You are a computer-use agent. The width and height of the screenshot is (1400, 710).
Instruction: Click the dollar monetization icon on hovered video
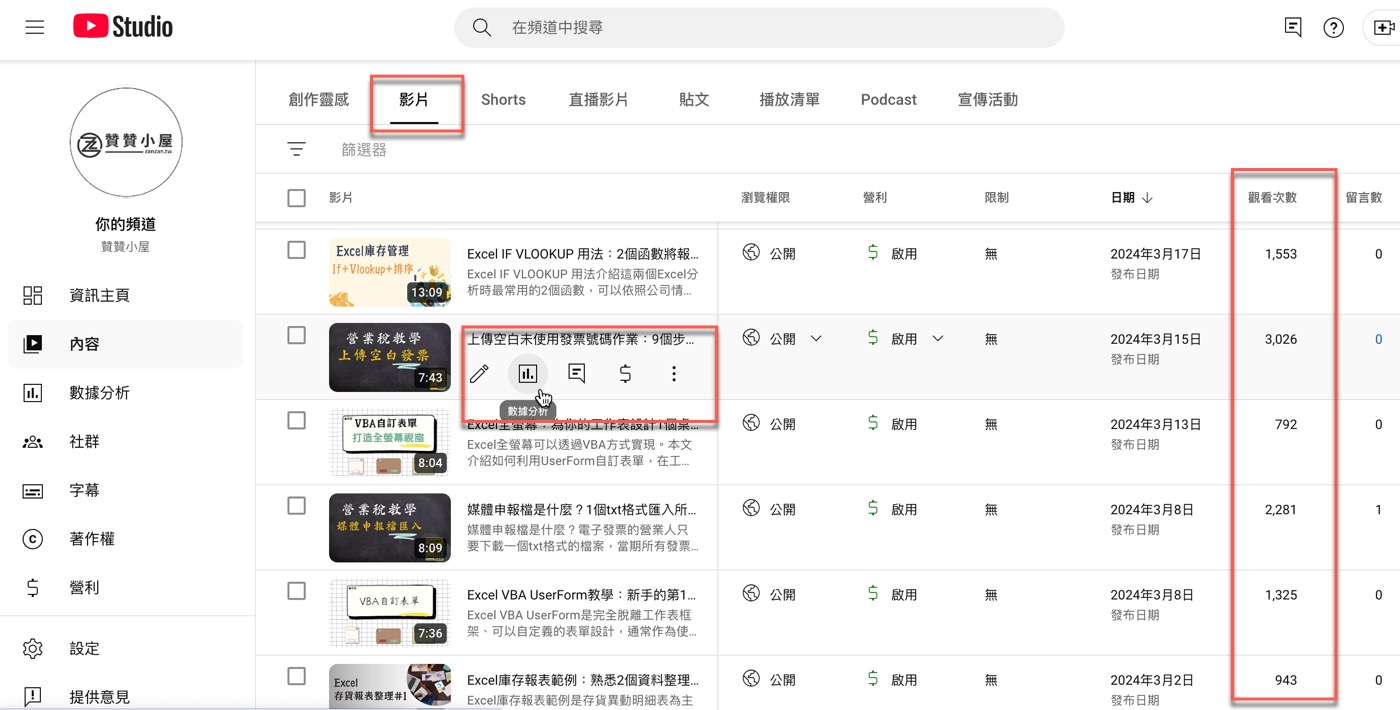pyautogui.click(x=625, y=374)
